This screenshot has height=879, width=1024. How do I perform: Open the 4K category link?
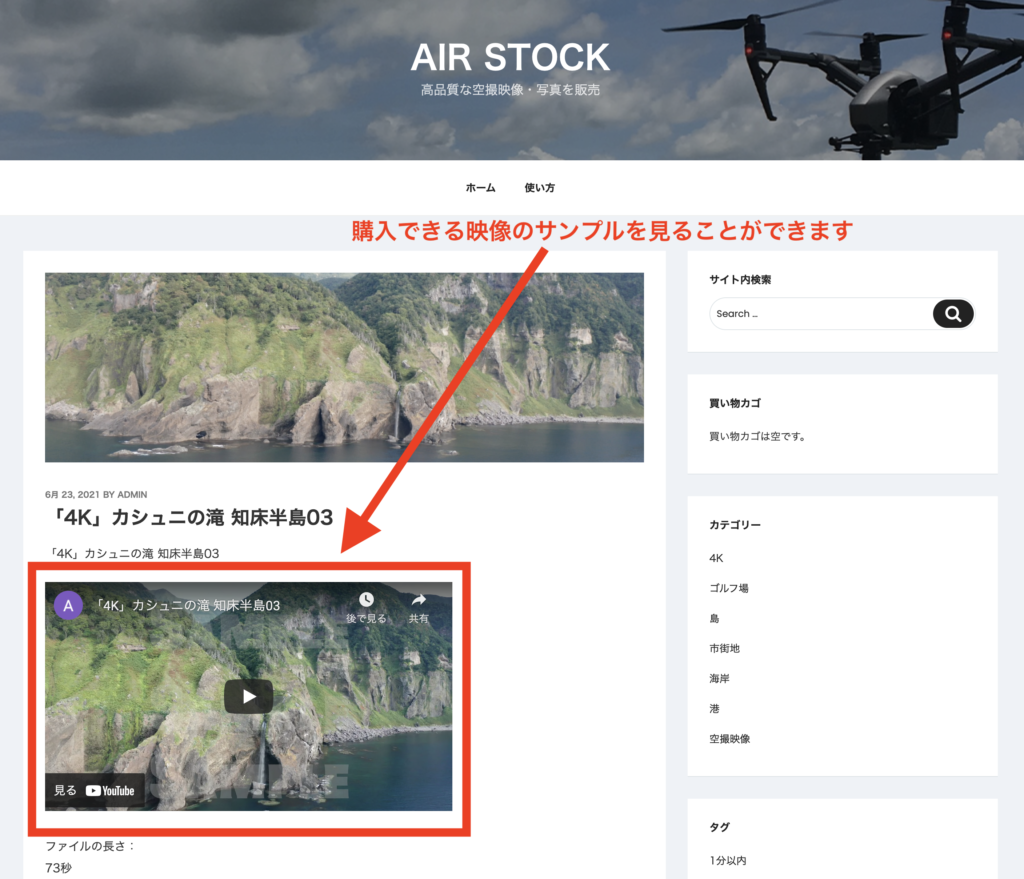716,558
